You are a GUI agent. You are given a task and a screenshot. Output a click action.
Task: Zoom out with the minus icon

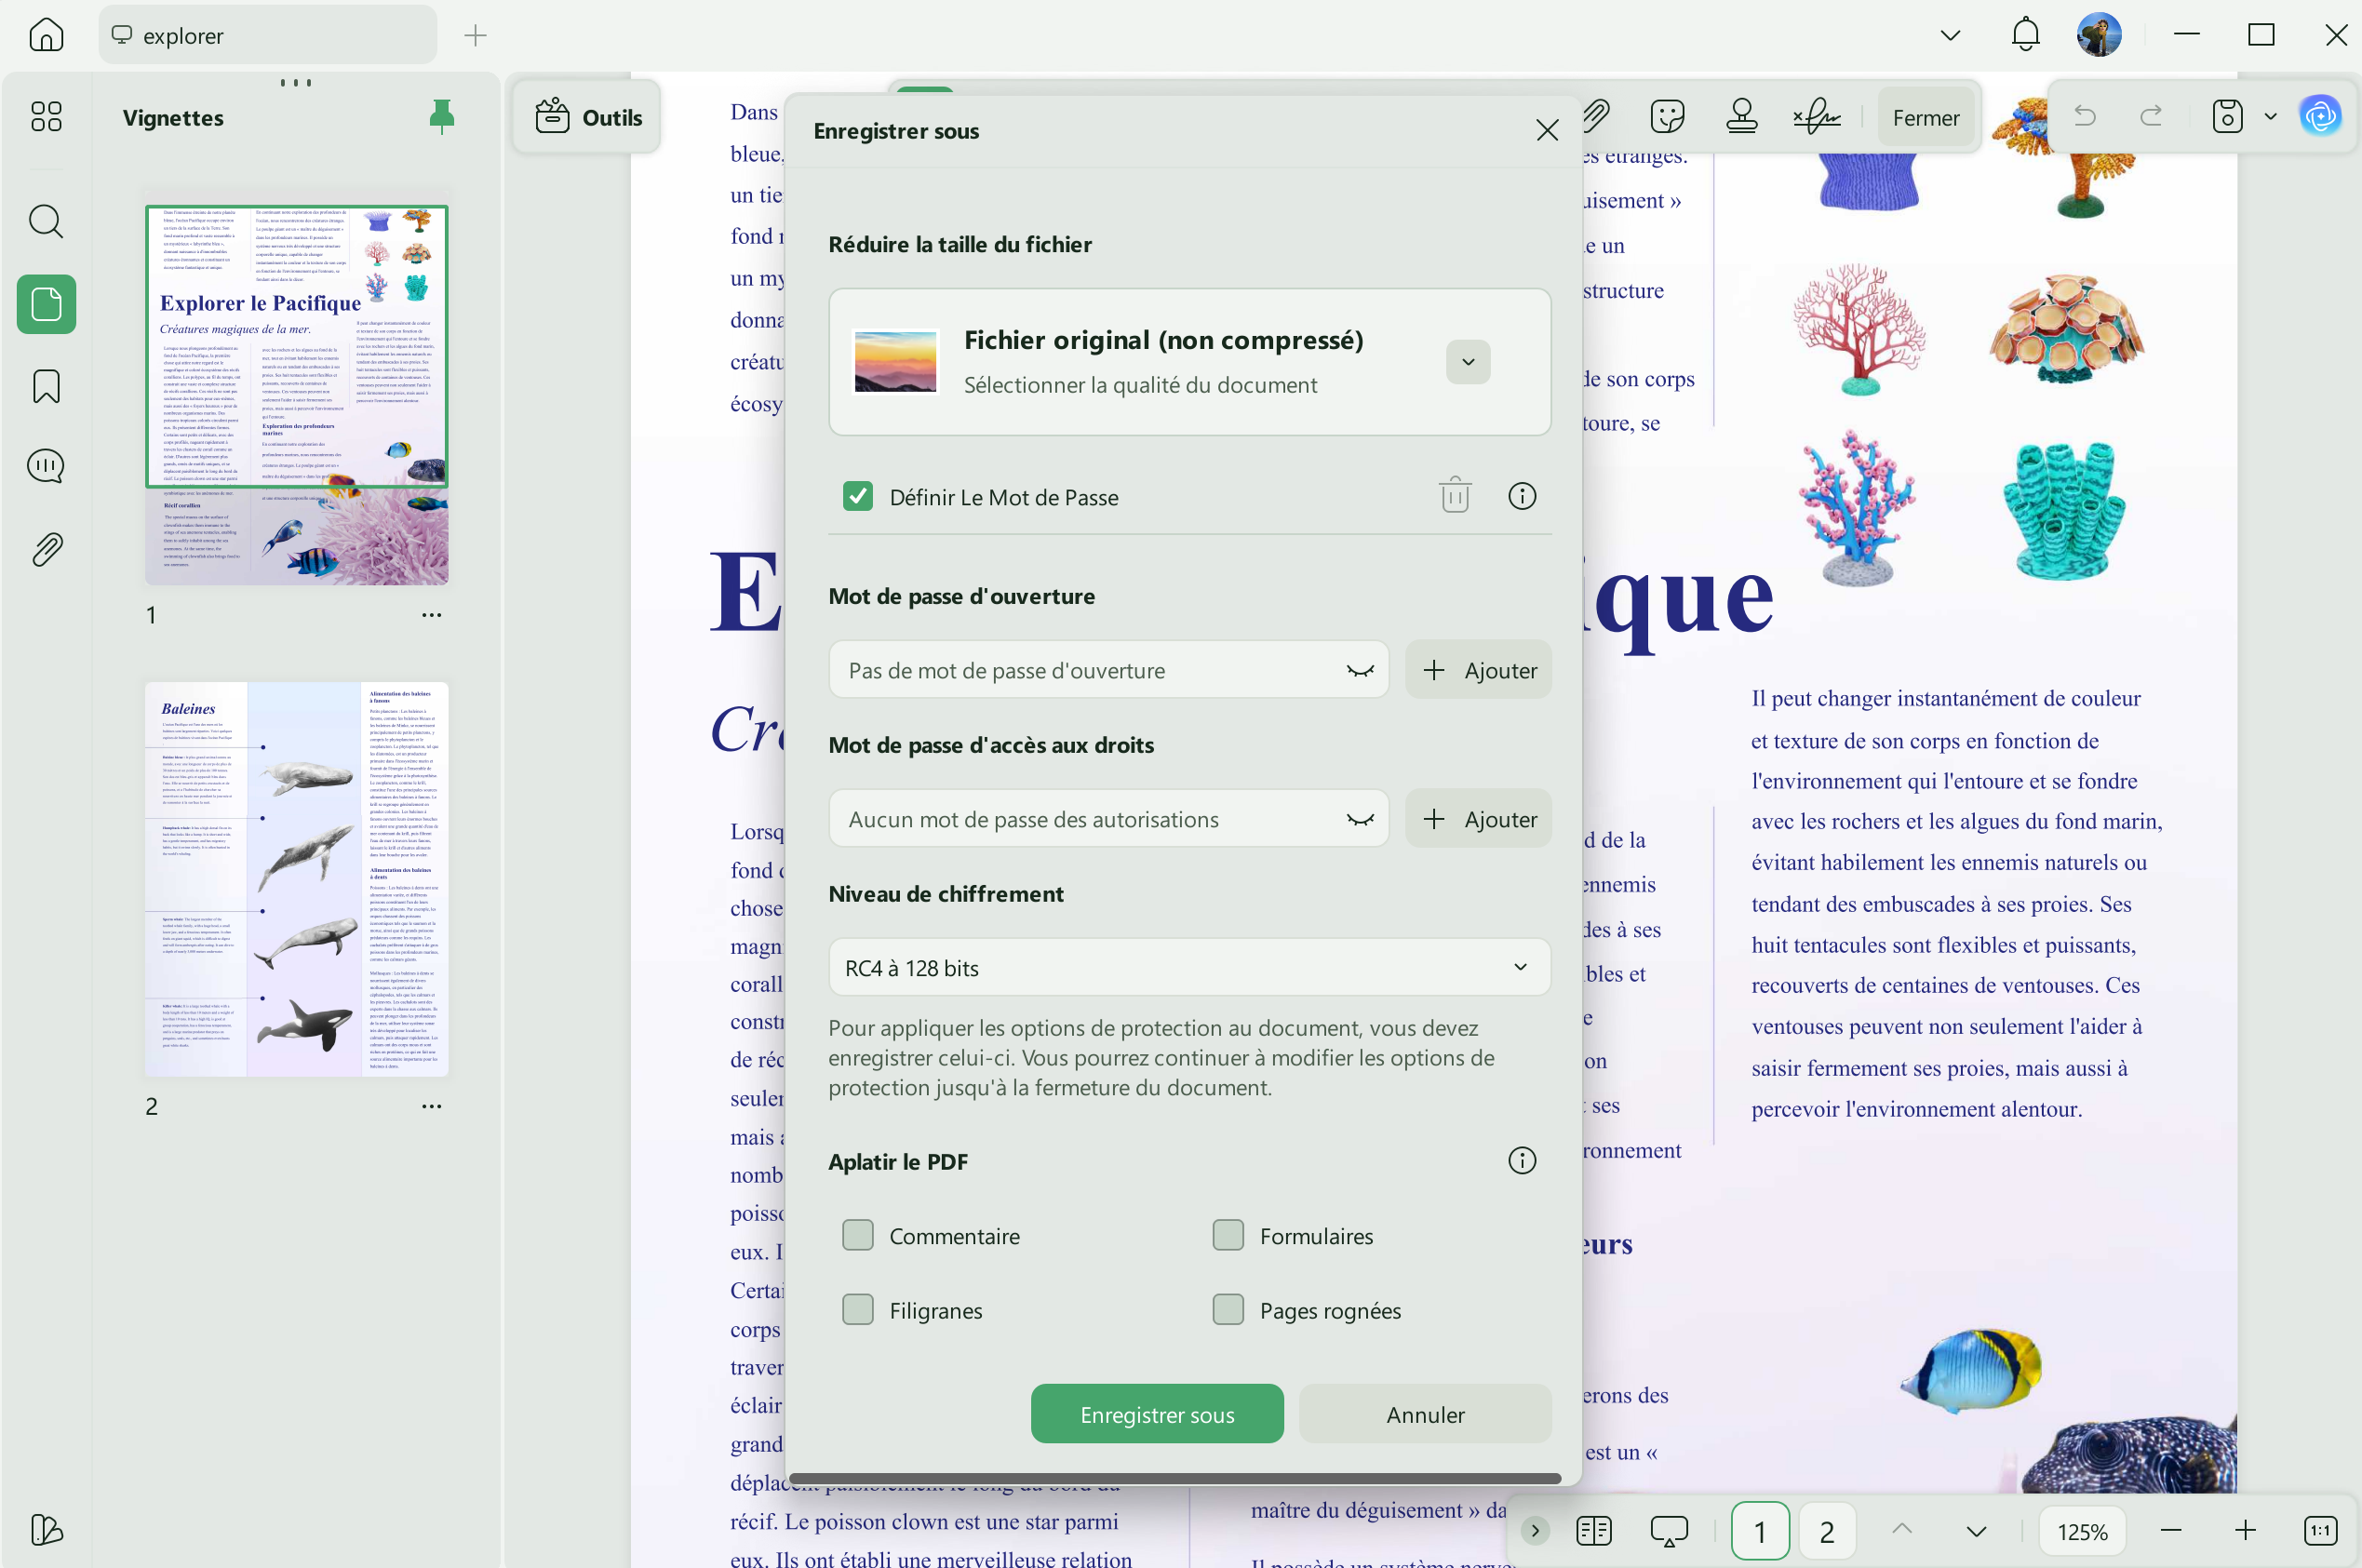point(2170,1530)
